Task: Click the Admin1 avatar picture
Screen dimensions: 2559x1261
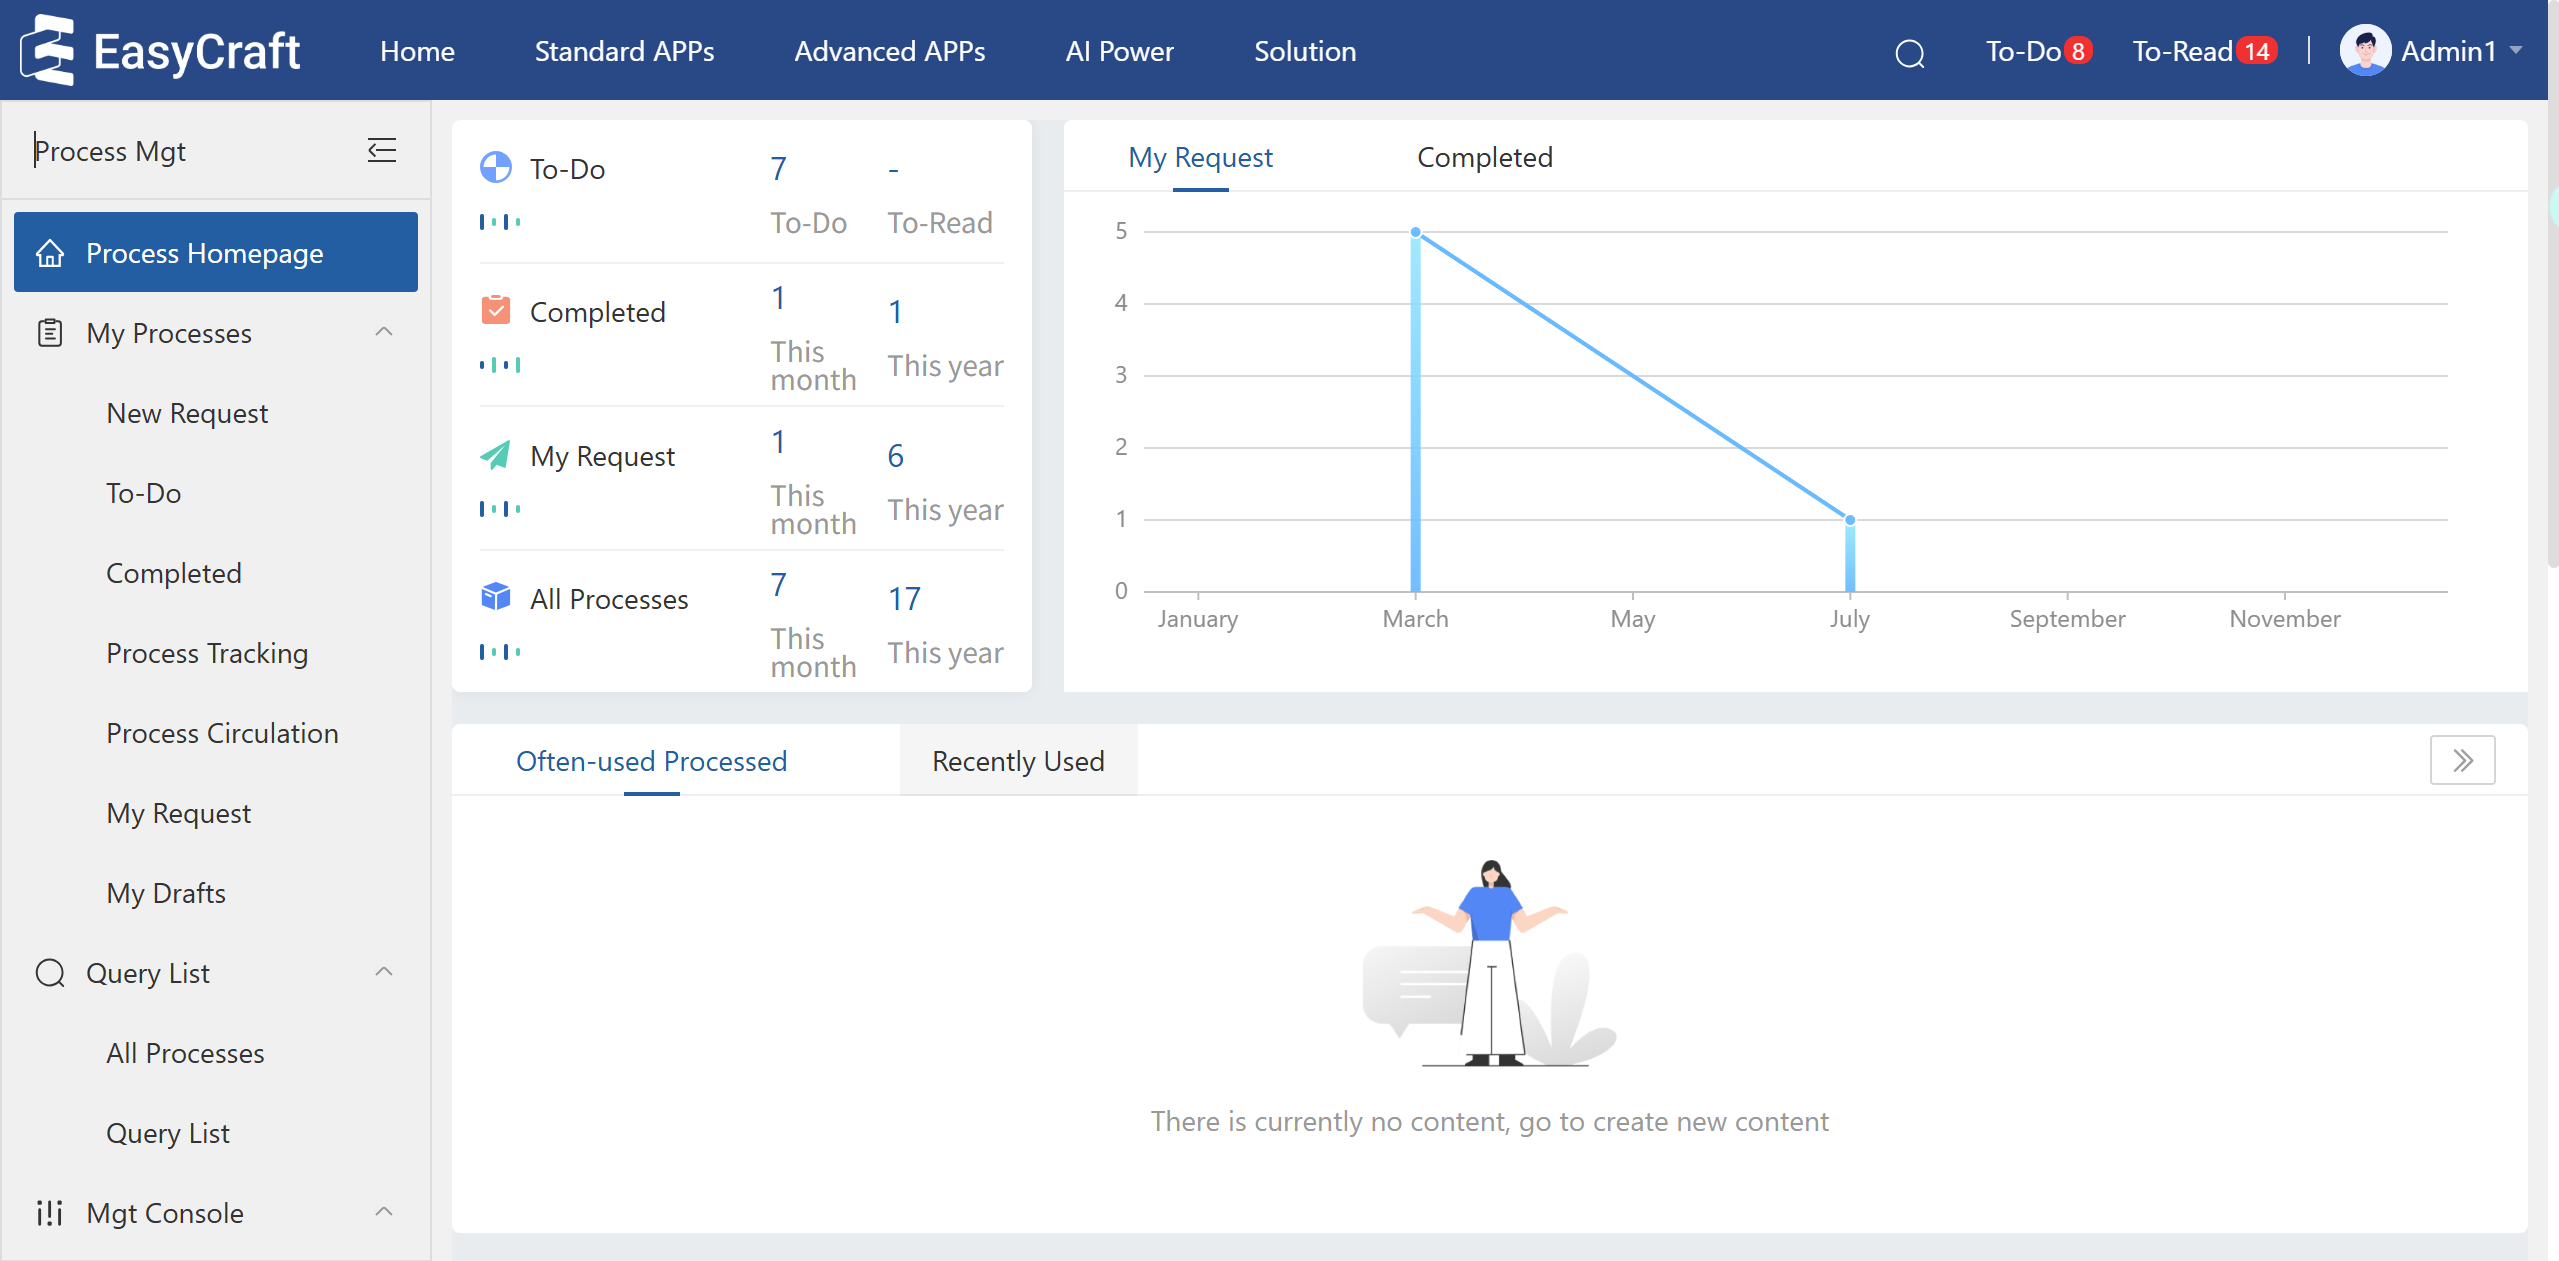Action: pyautogui.click(x=2364, y=51)
